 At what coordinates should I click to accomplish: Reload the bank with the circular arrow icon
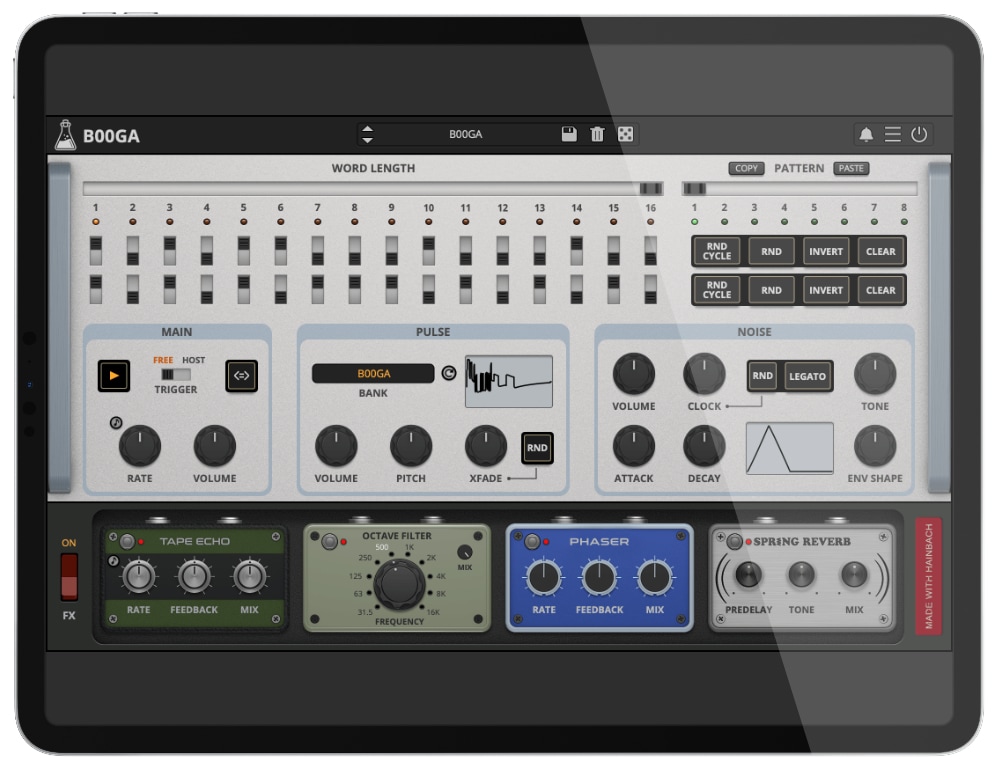click(450, 371)
